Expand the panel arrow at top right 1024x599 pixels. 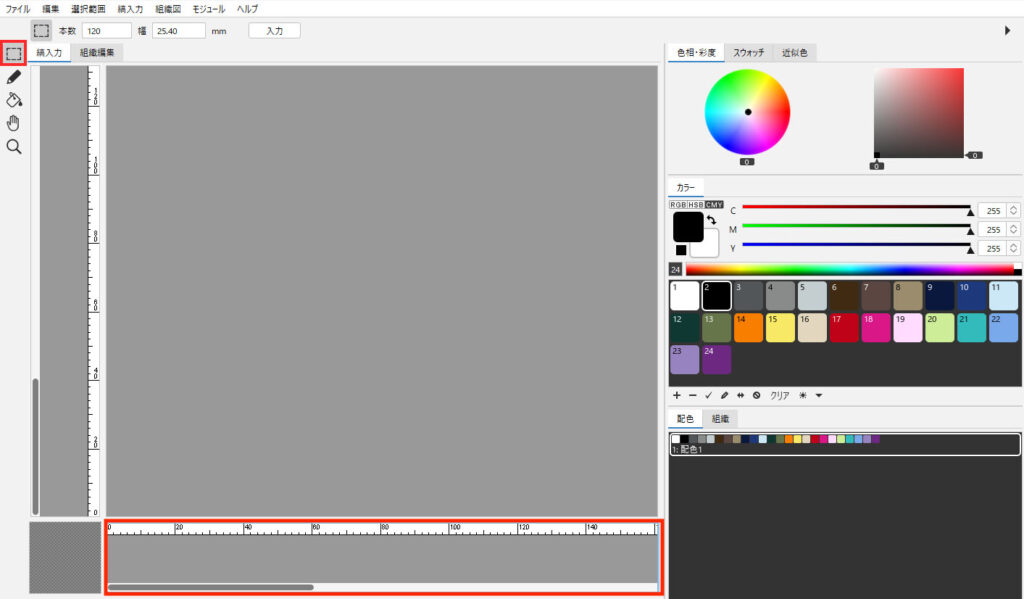click(x=1007, y=31)
